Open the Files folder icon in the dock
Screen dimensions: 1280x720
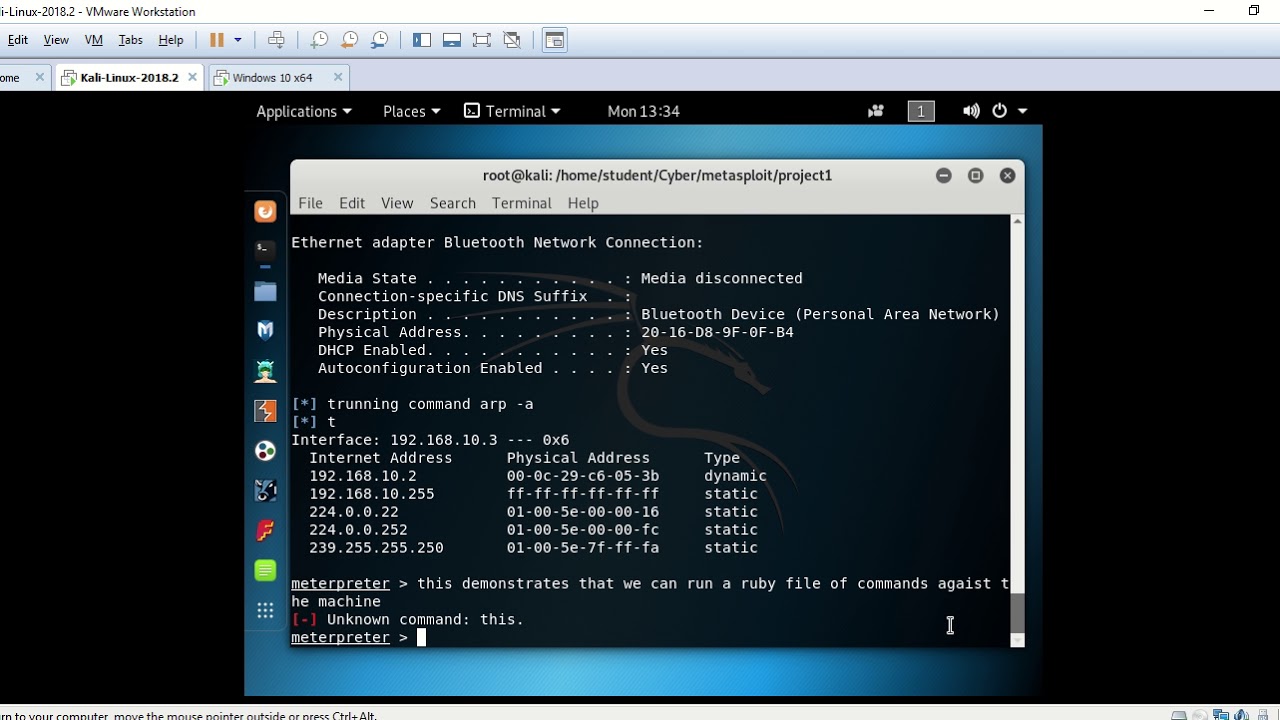coord(265,291)
